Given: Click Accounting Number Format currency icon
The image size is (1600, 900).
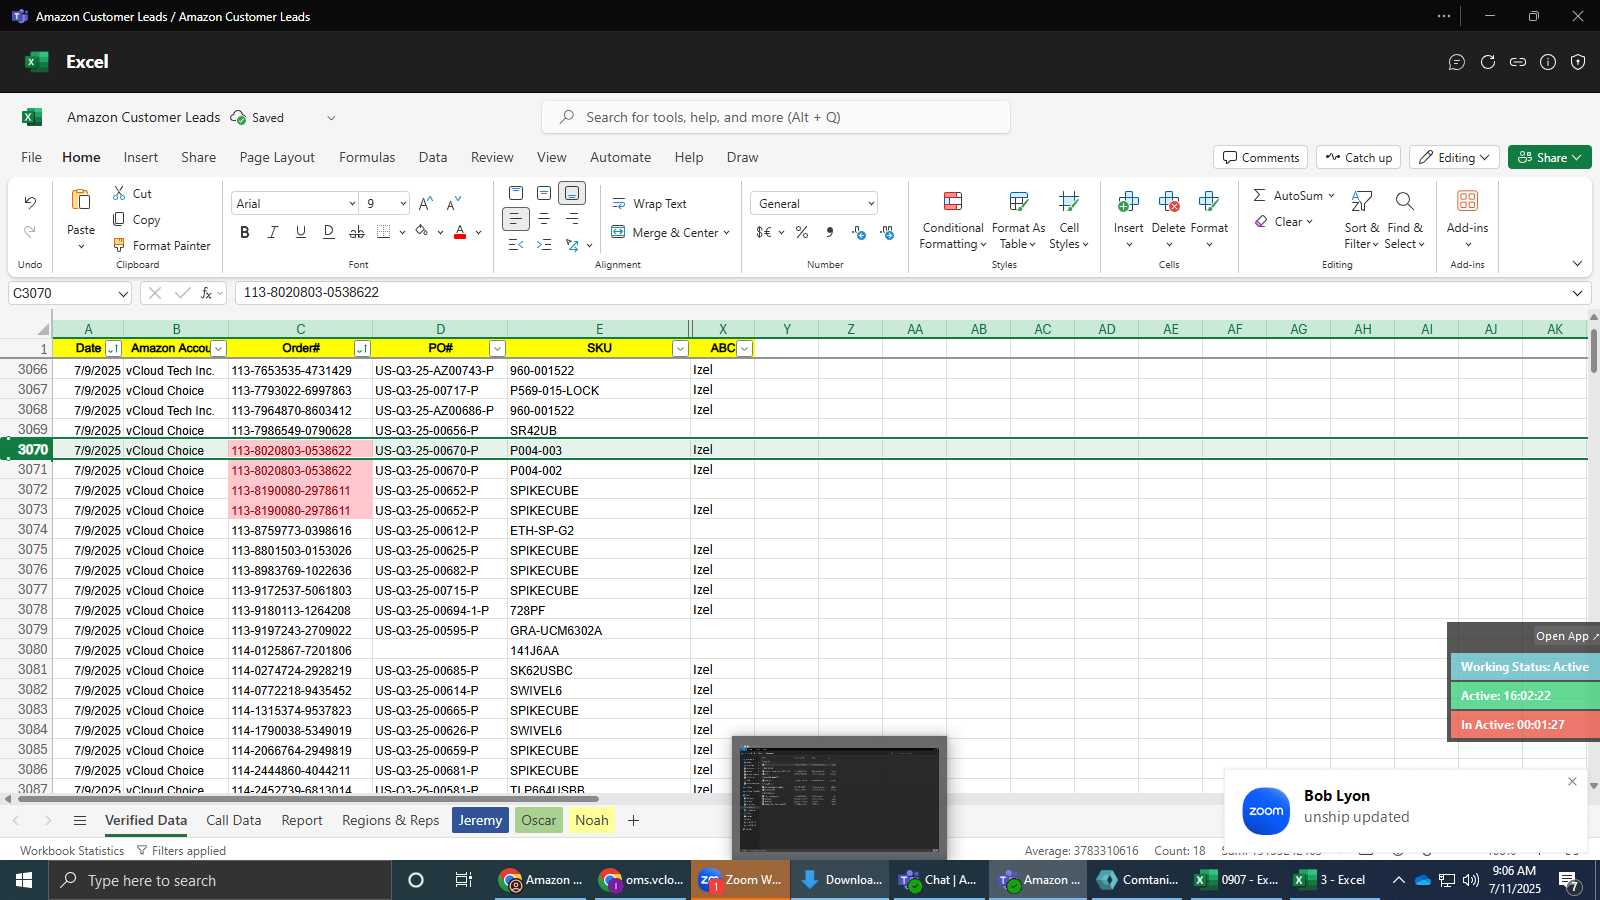Looking at the screenshot, I should click(764, 232).
